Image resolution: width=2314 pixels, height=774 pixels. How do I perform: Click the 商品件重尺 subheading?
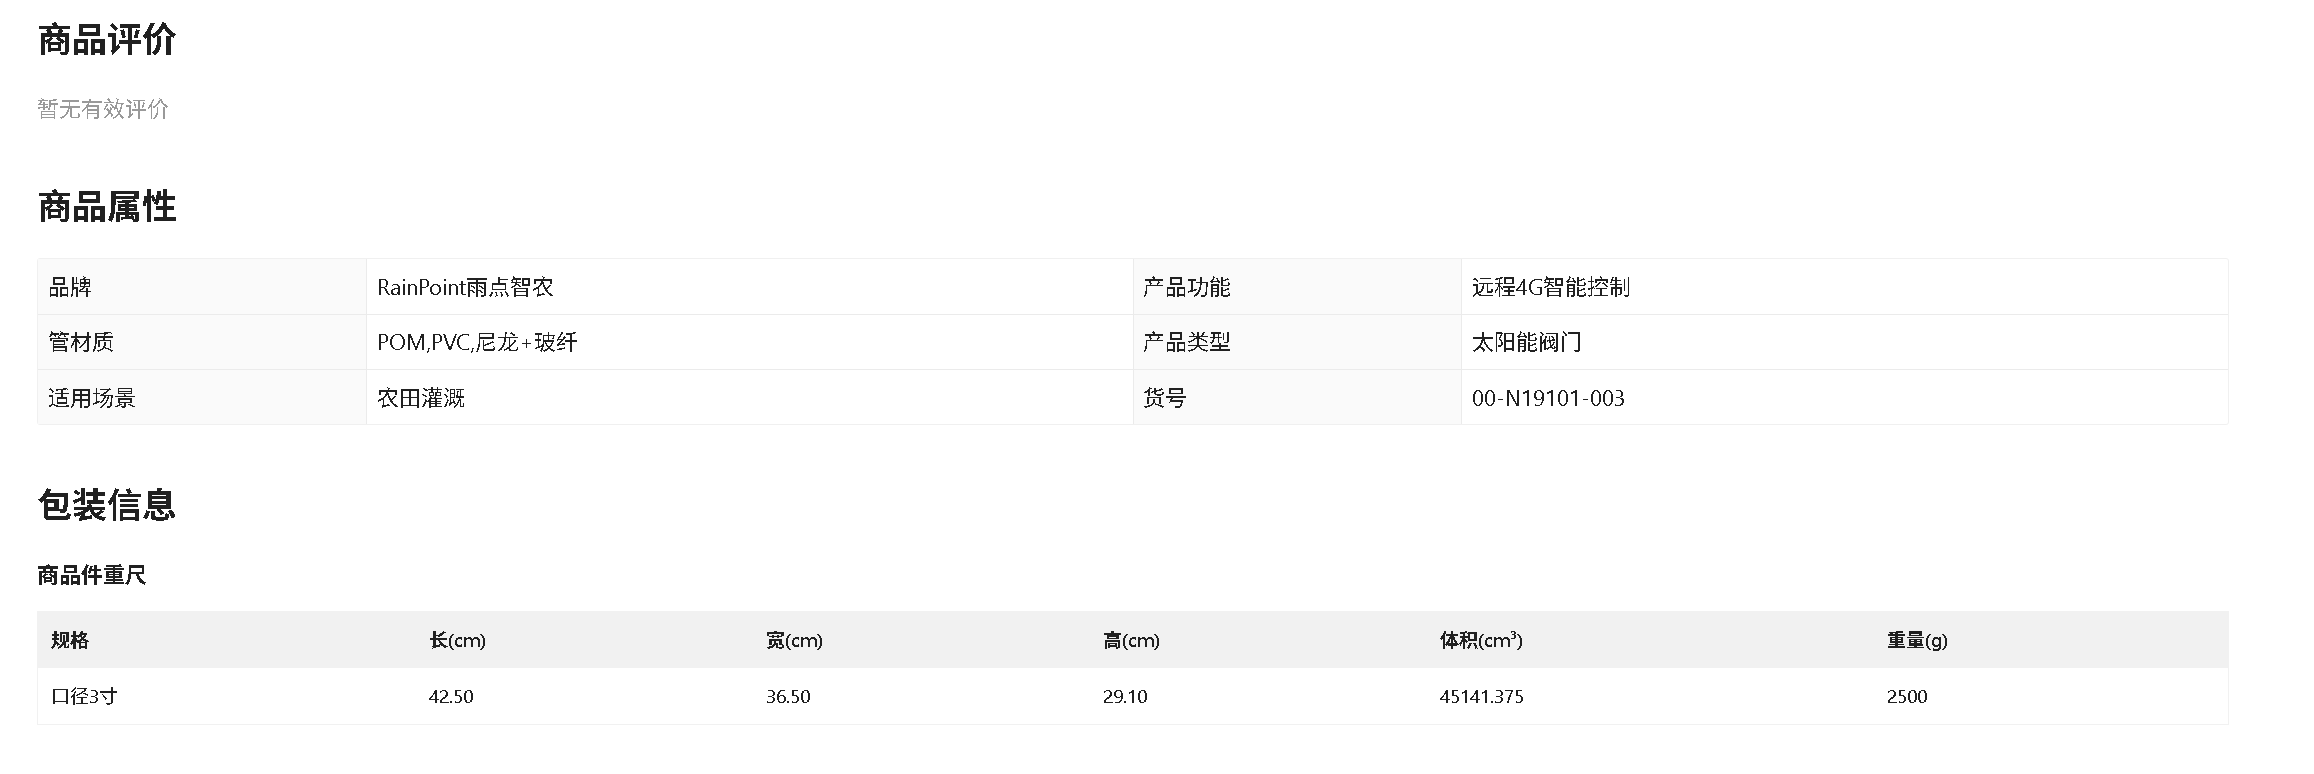(x=92, y=575)
